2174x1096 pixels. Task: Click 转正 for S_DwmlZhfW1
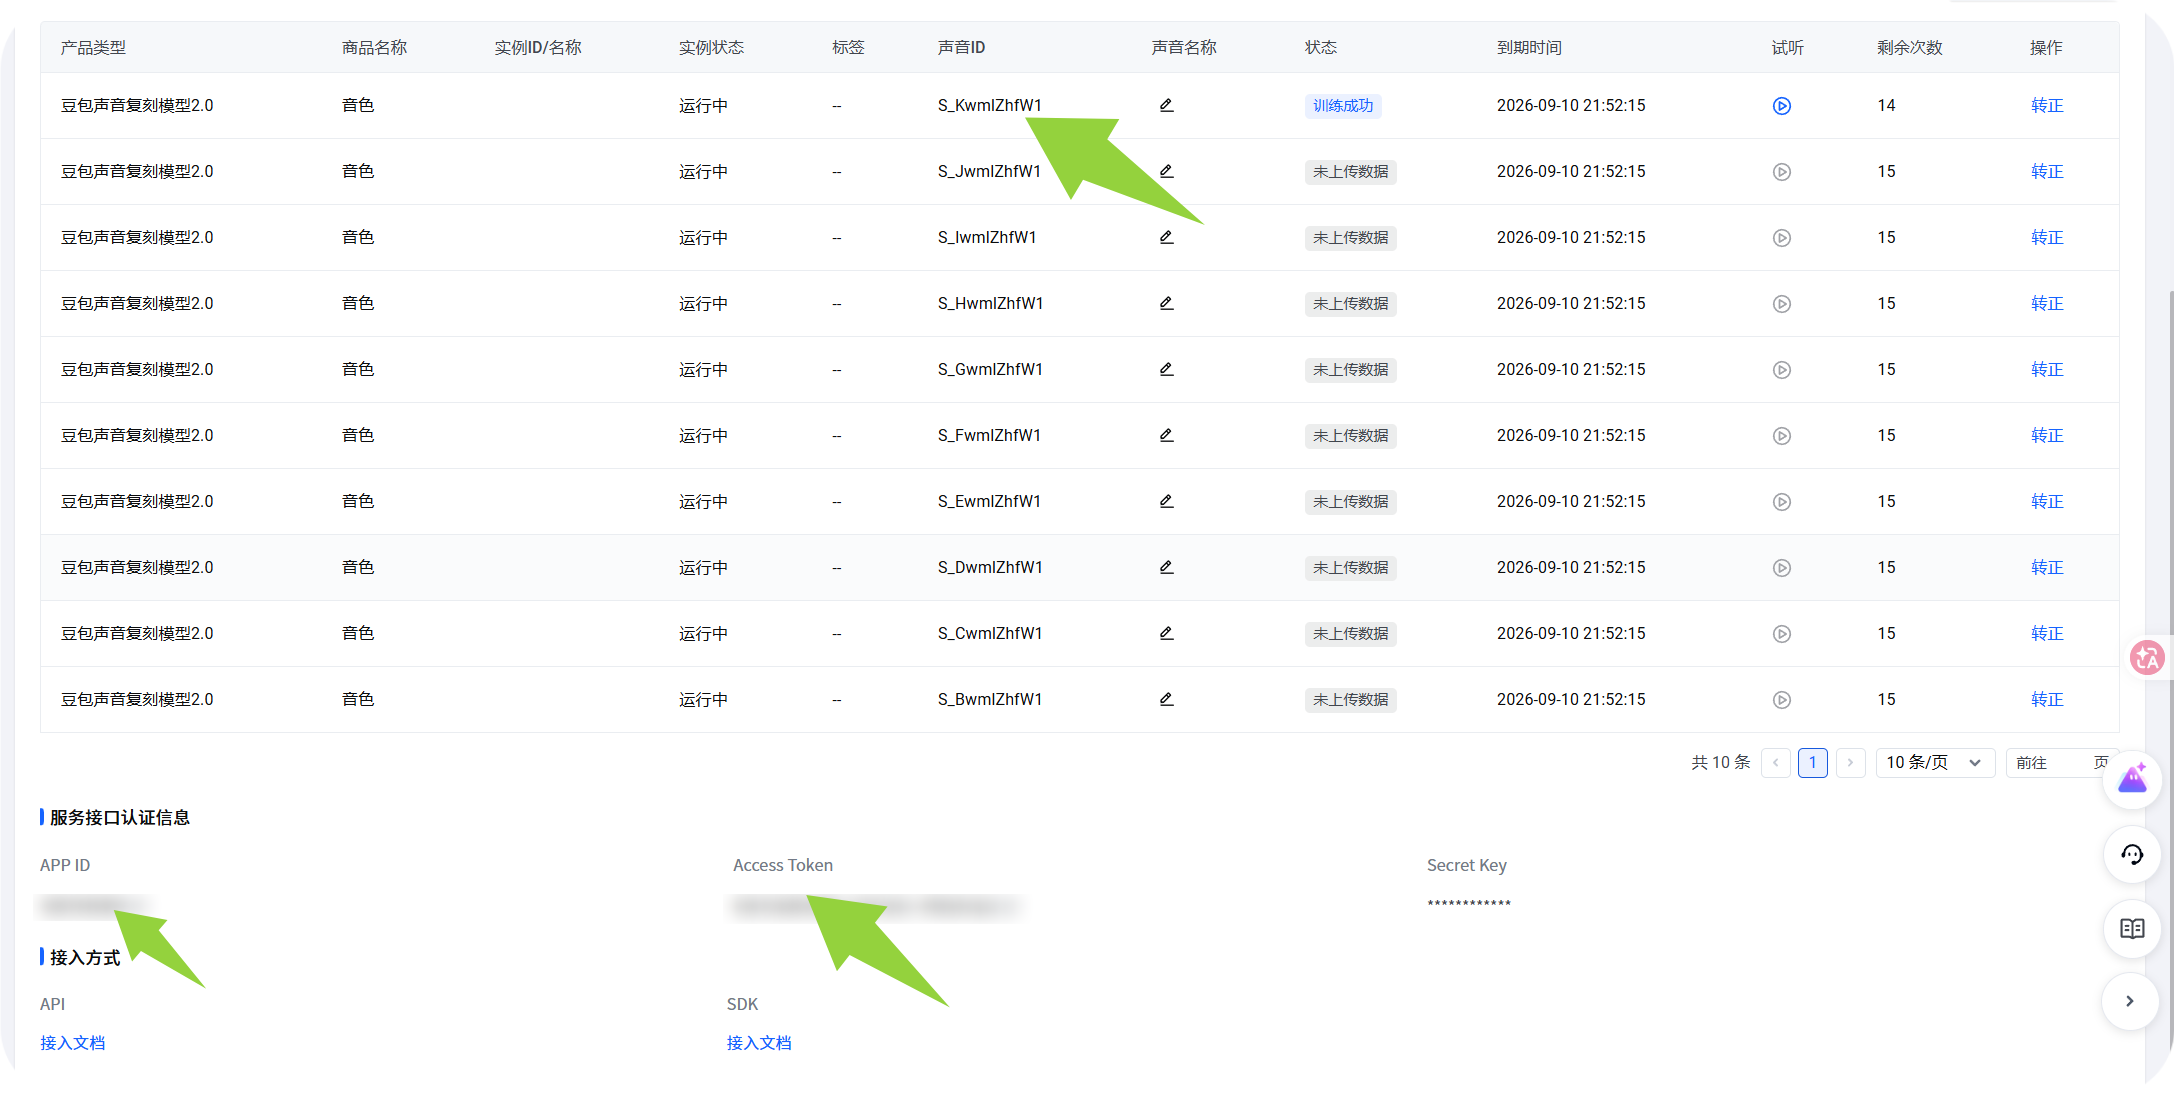tap(2047, 567)
